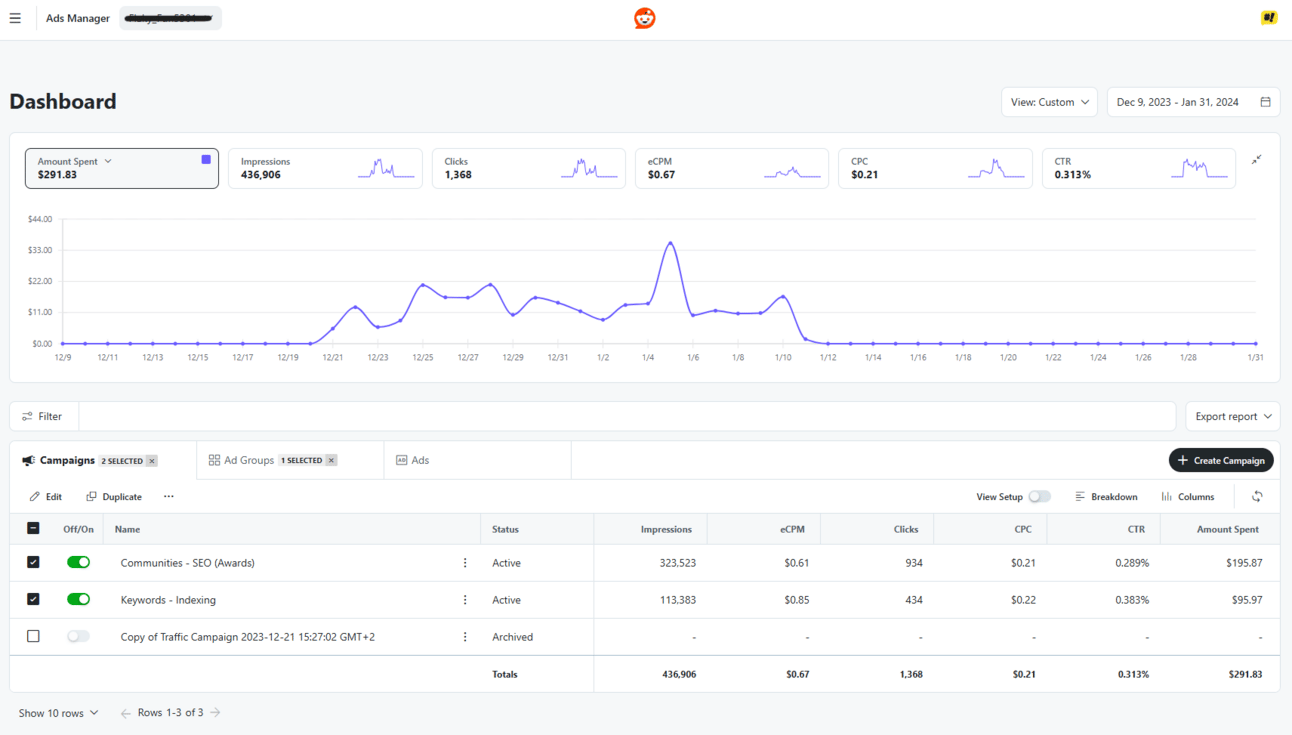Open Show 10 rows selector
The image size is (1292, 735).
pos(59,713)
